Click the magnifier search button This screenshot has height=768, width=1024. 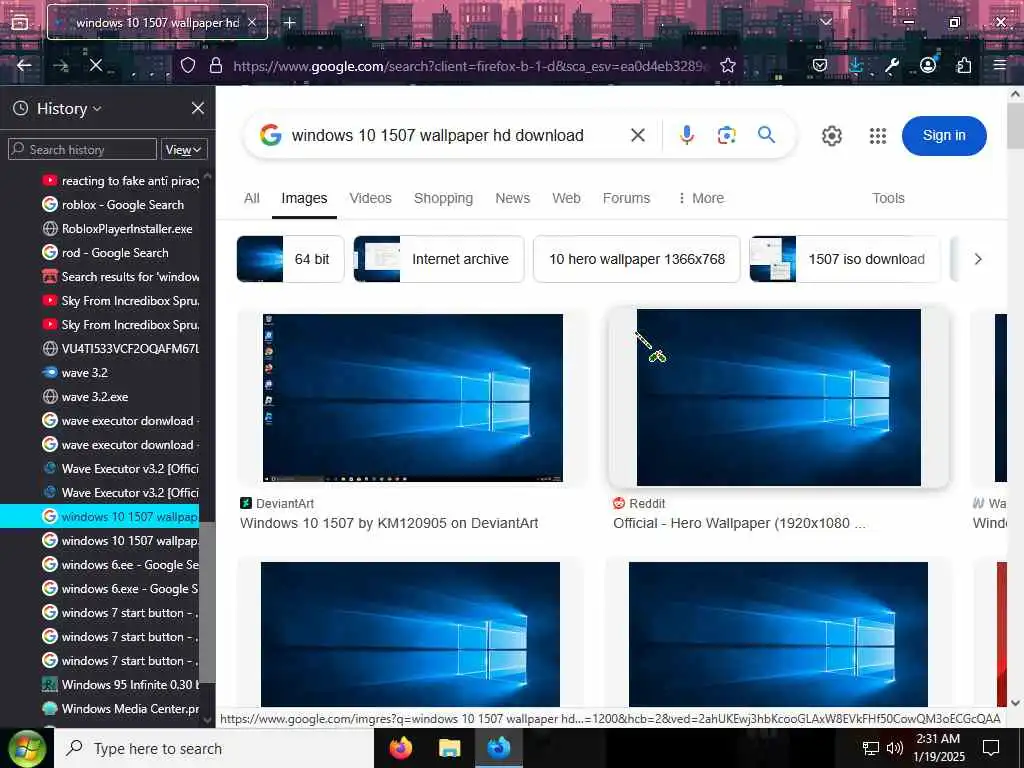pos(766,135)
